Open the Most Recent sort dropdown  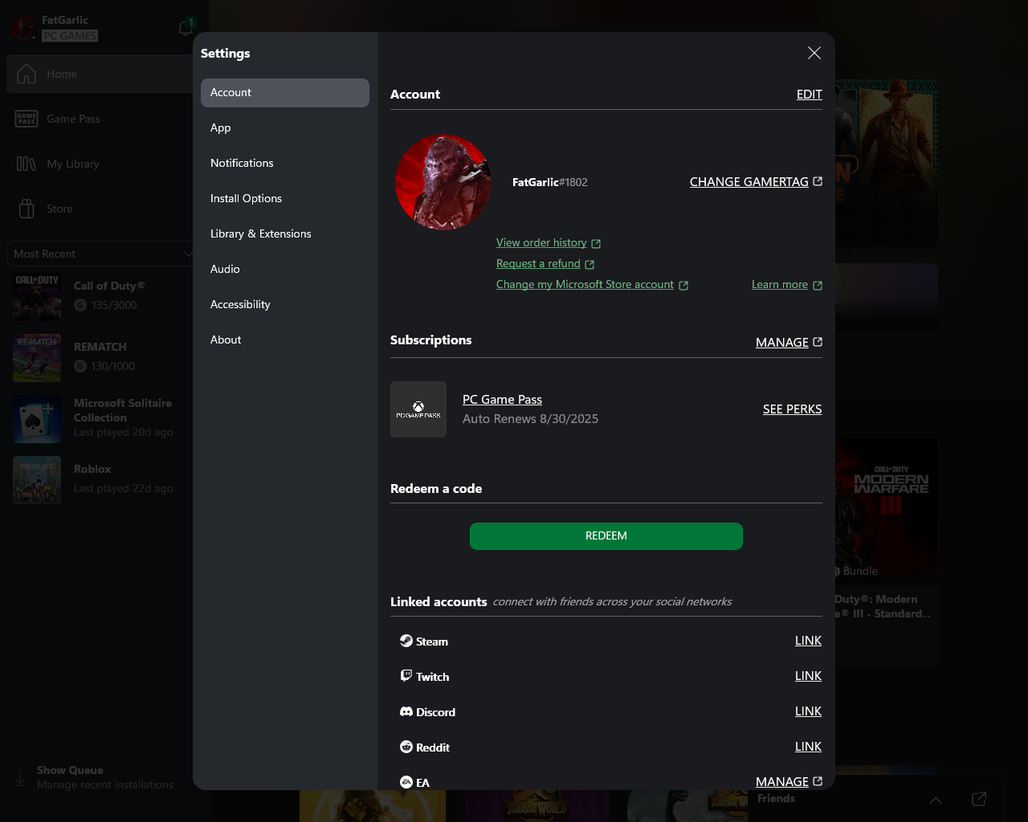[x=102, y=254]
